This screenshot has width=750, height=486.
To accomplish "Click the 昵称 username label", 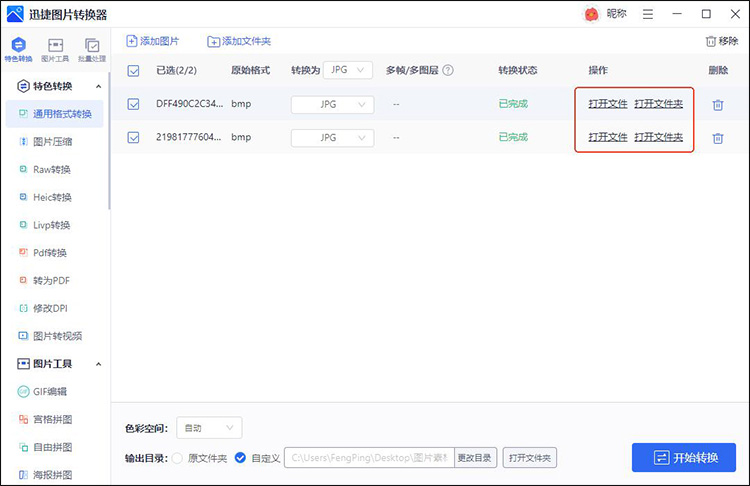I will pos(616,14).
